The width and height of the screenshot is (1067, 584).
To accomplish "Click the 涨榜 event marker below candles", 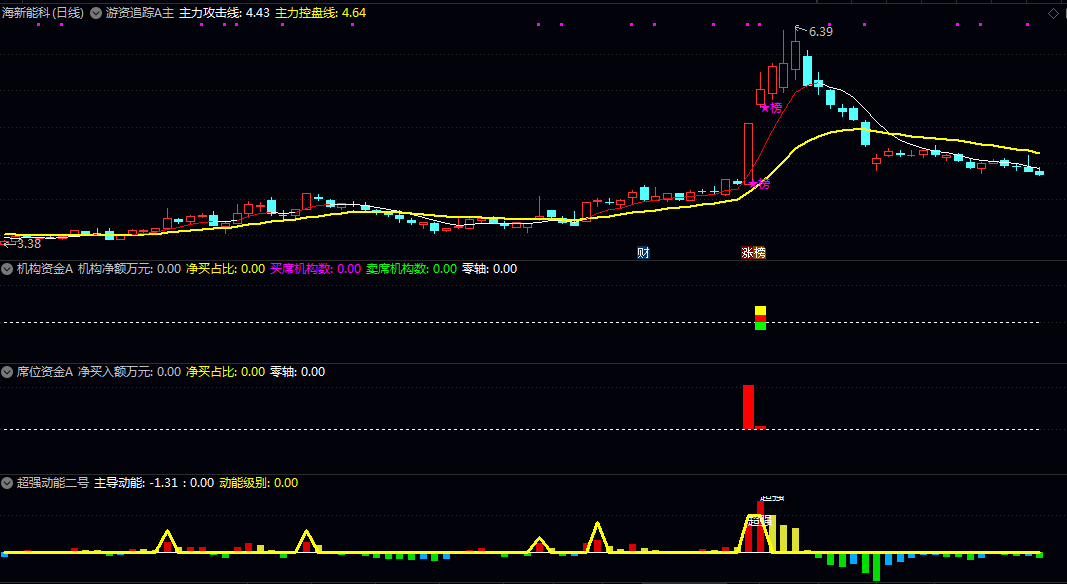I will [753, 253].
